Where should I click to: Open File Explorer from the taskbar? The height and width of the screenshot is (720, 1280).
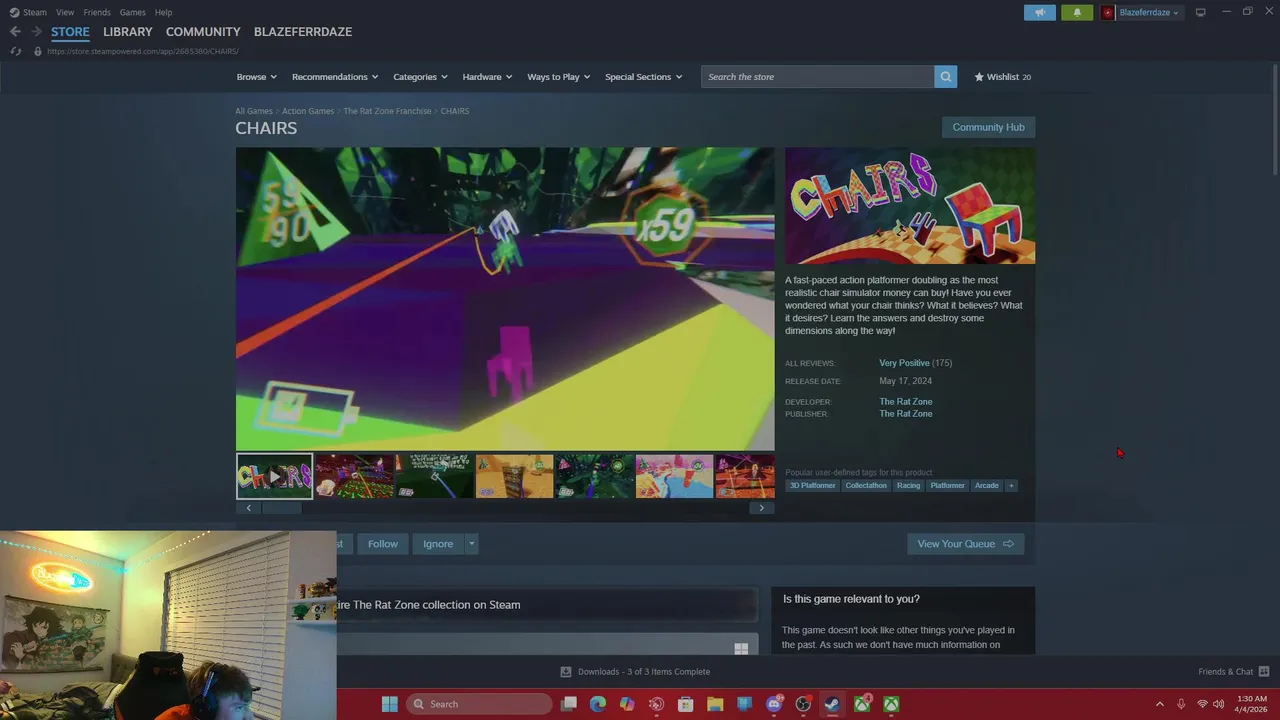tap(715, 704)
